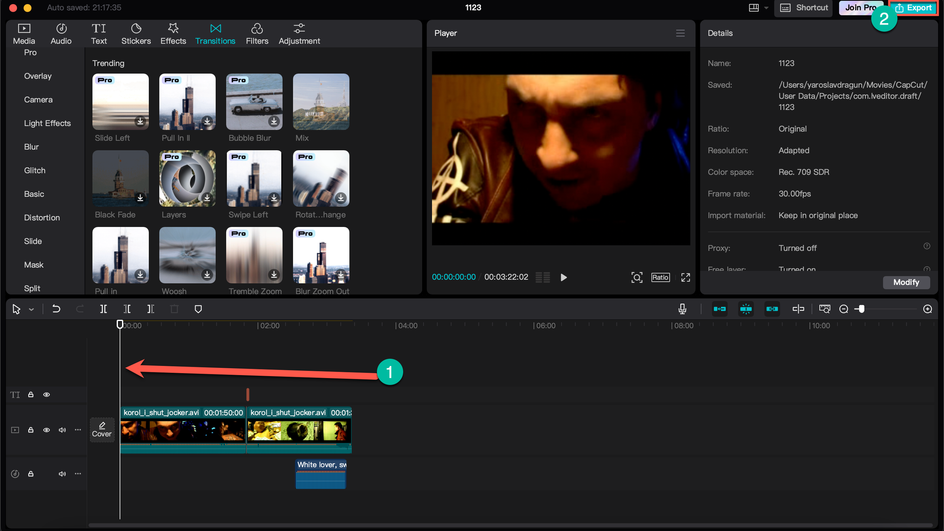The height and width of the screenshot is (531, 944).
Task: Open the Ratio options
Action: pos(660,278)
